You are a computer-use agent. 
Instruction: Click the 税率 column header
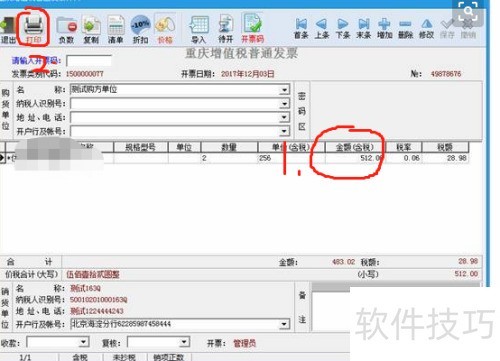pyautogui.click(x=404, y=147)
